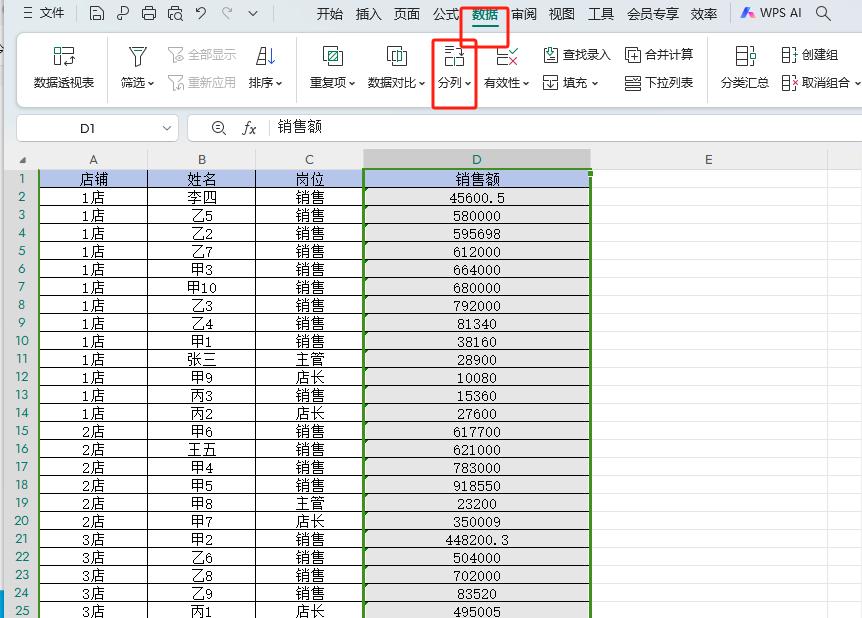Open the 效率 tab
The height and width of the screenshot is (618, 862).
coord(704,14)
